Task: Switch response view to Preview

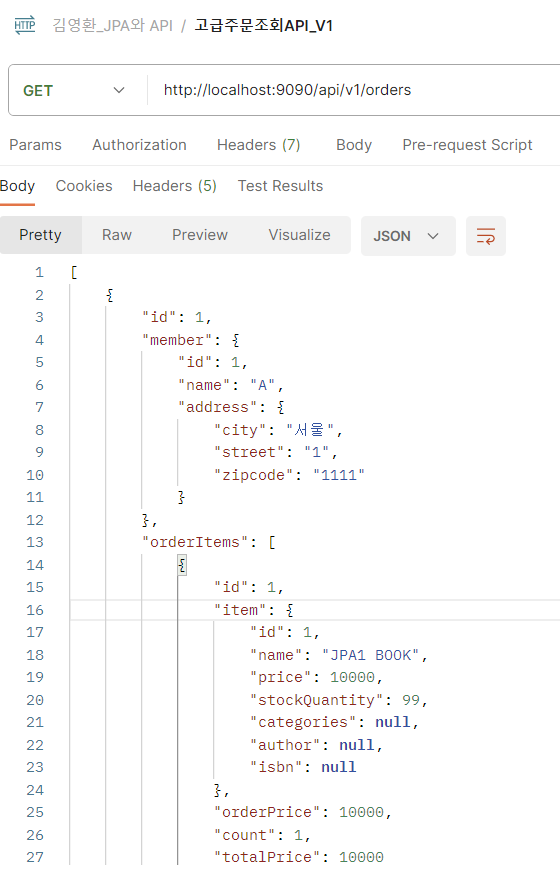Action: [x=200, y=235]
